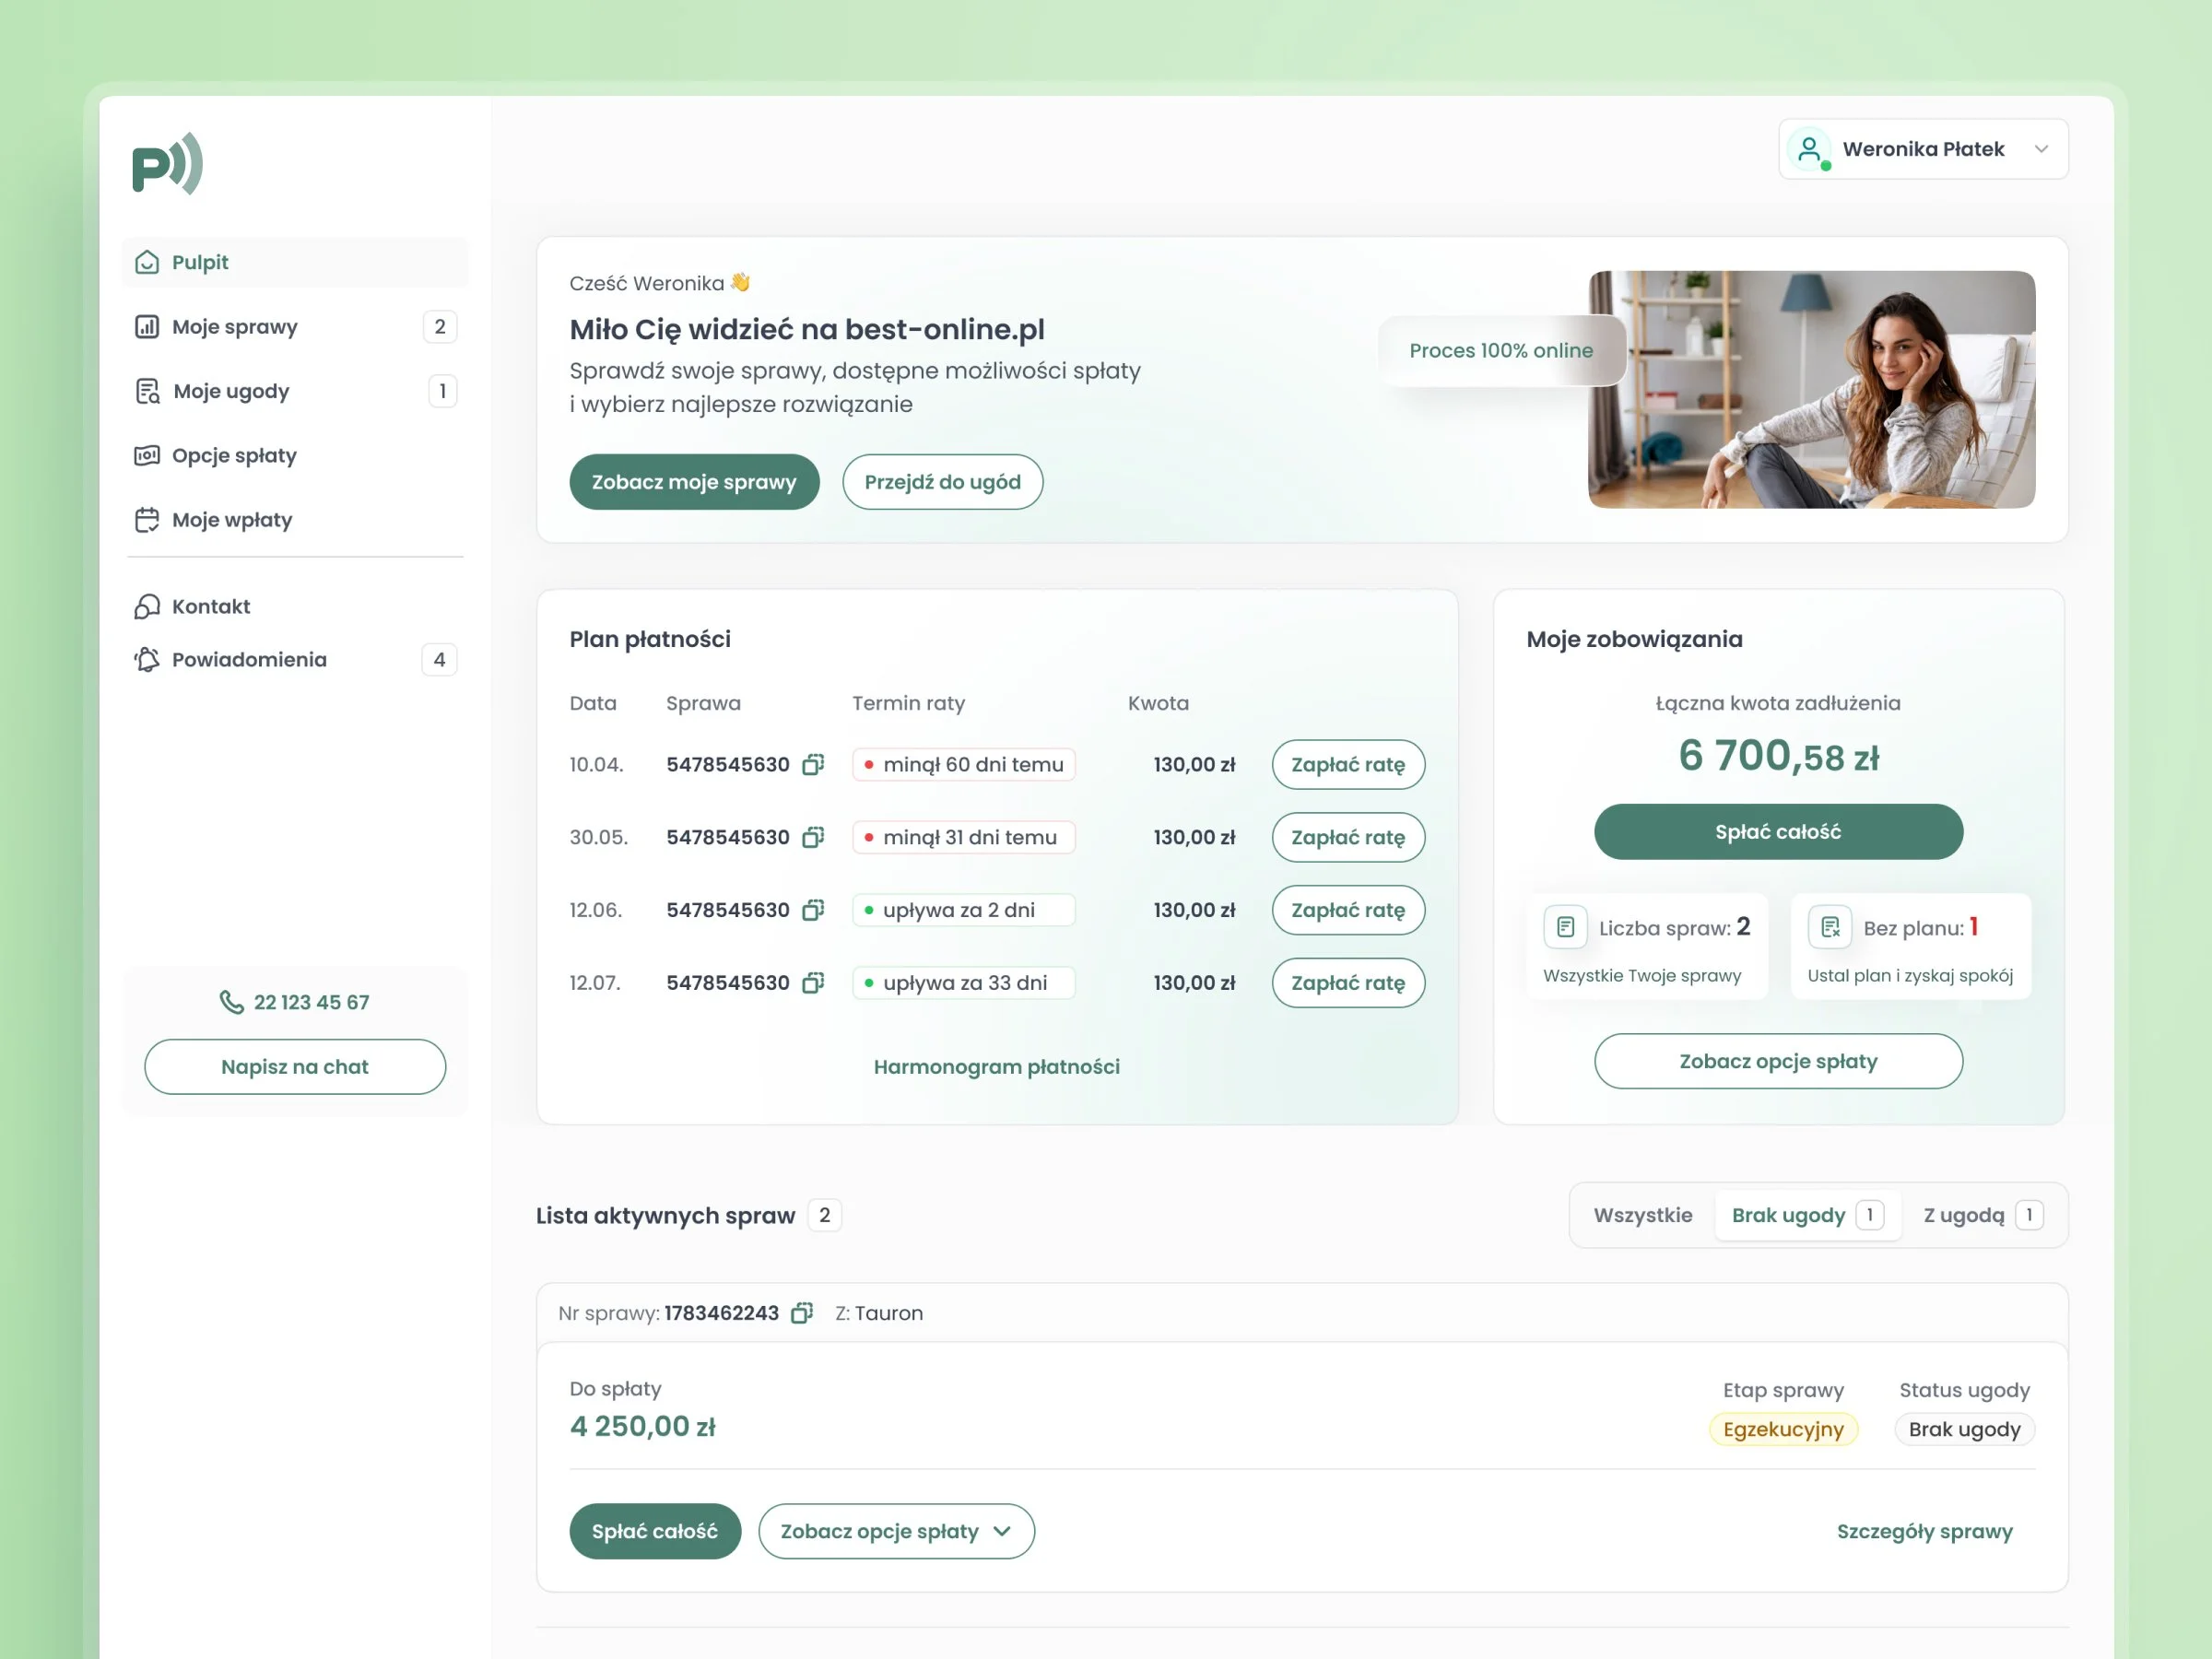The image size is (2212, 1659).
Task: Select the Brak ugody tab
Action: click(x=1807, y=1215)
